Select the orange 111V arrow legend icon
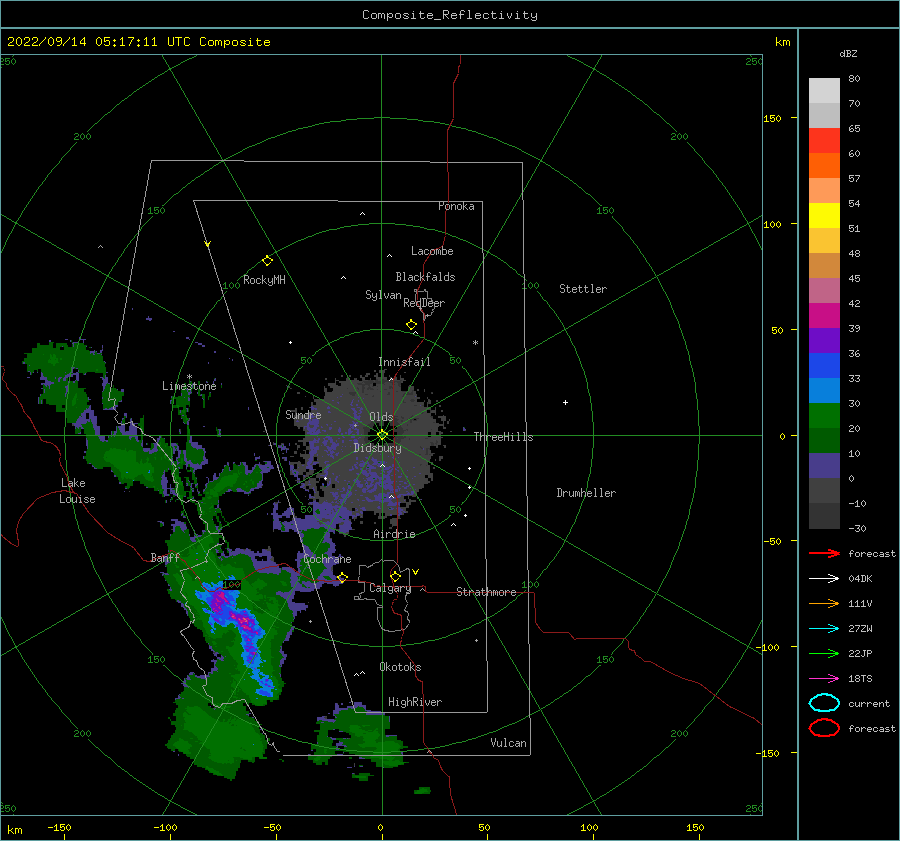This screenshot has width=900, height=841. click(x=824, y=603)
